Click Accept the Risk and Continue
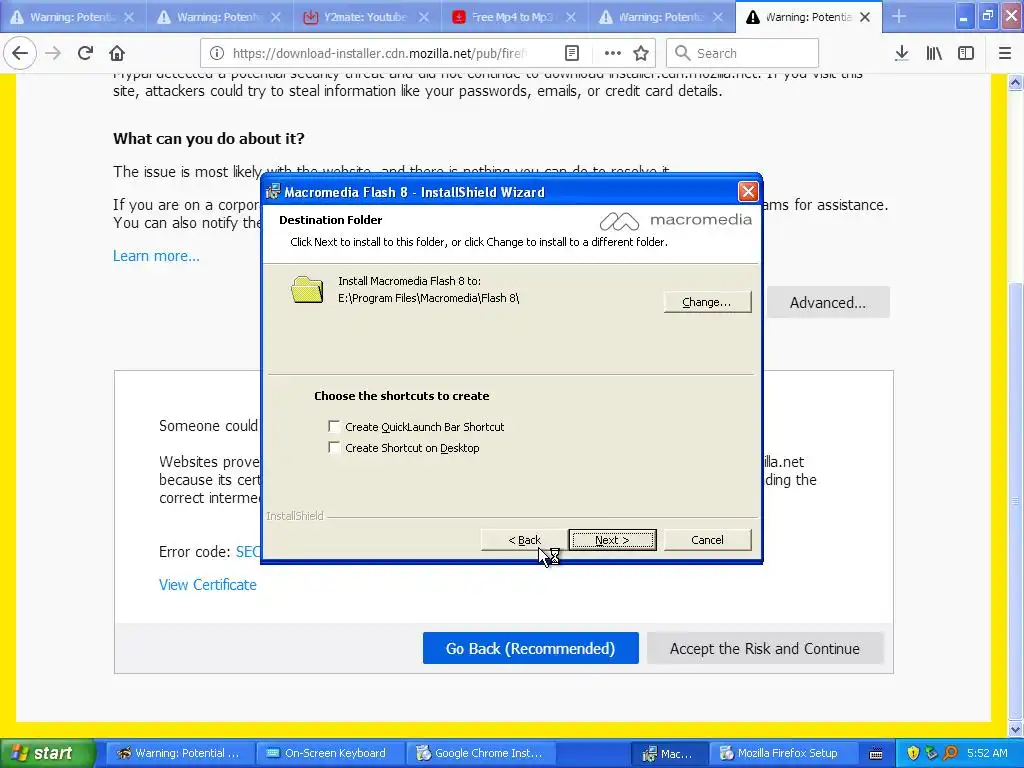 [765, 648]
